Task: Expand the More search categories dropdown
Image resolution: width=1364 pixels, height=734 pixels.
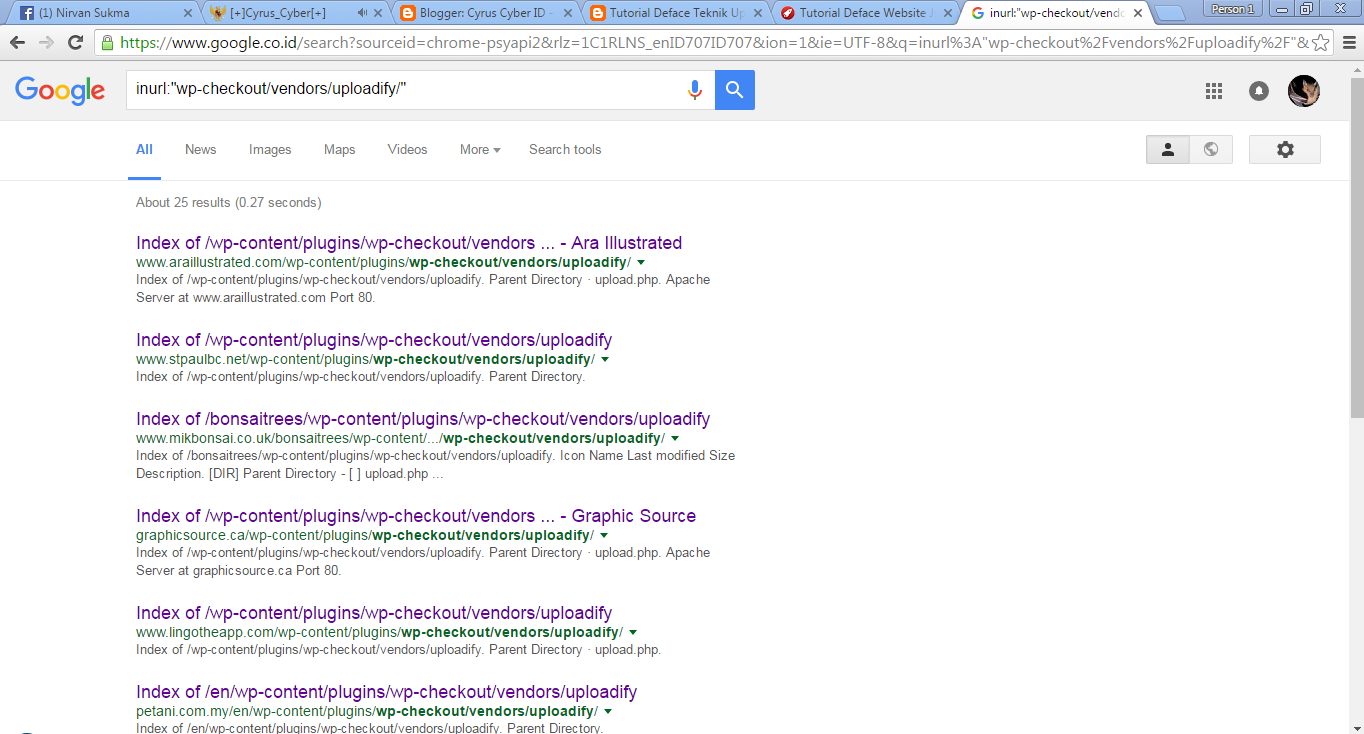Action: (480, 149)
